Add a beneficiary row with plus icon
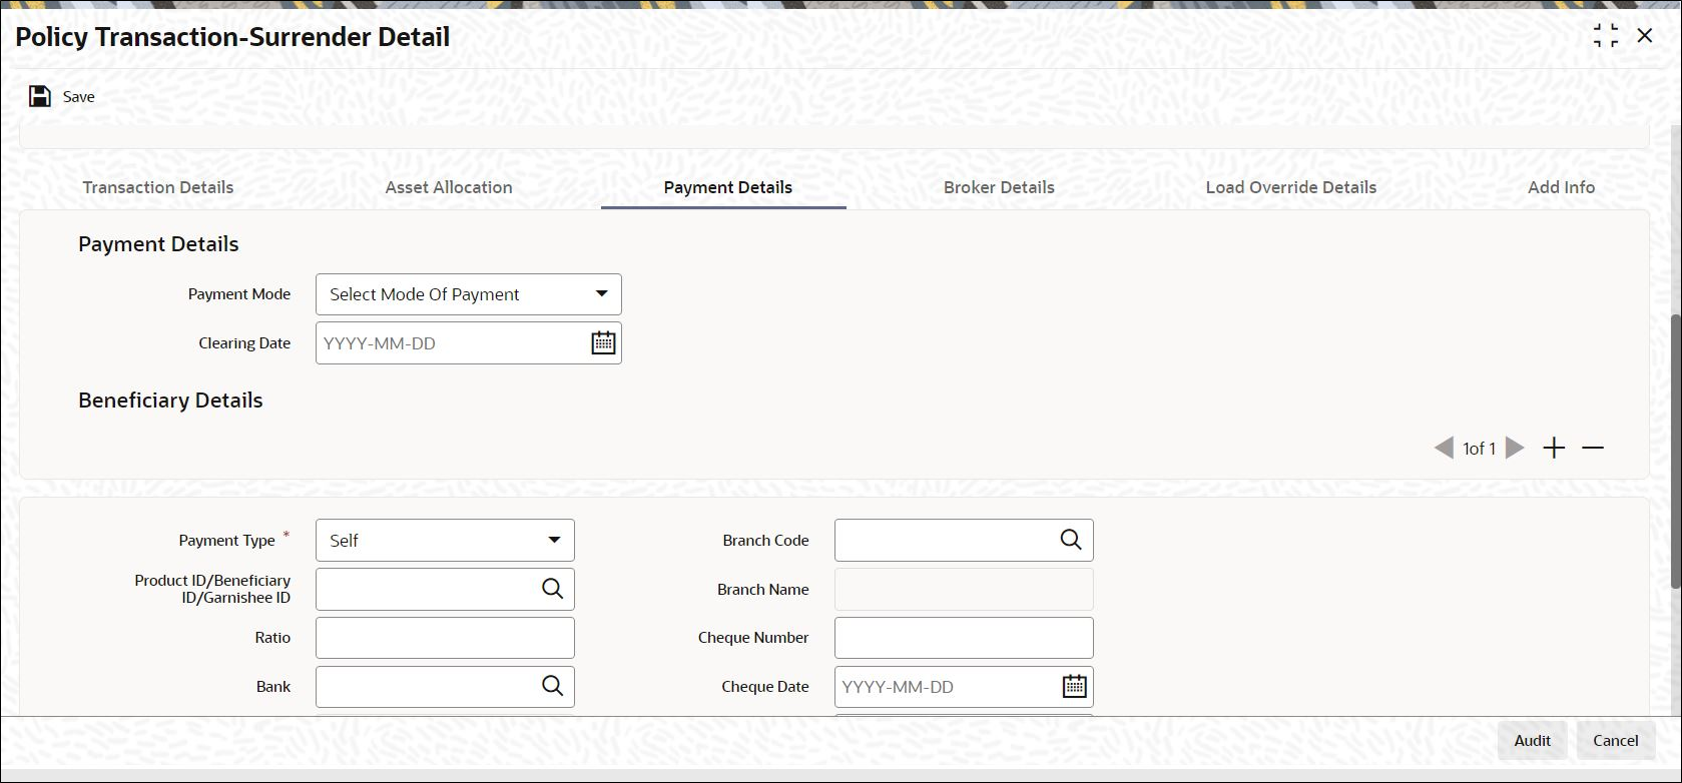Image resolution: width=1682 pixels, height=783 pixels. pos(1554,448)
